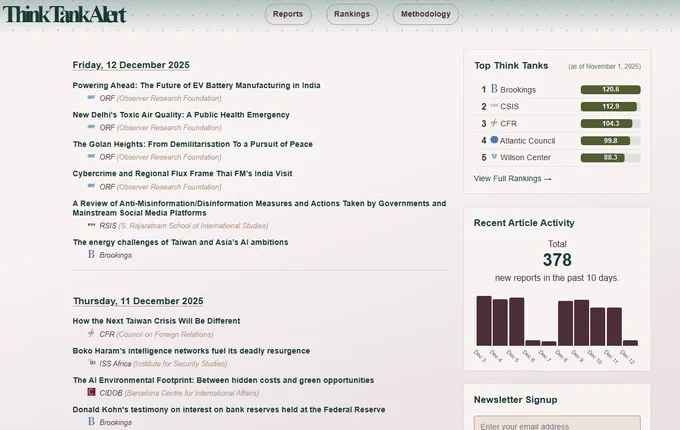Open Donald Kohn's testimony article

(x=229, y=410)
